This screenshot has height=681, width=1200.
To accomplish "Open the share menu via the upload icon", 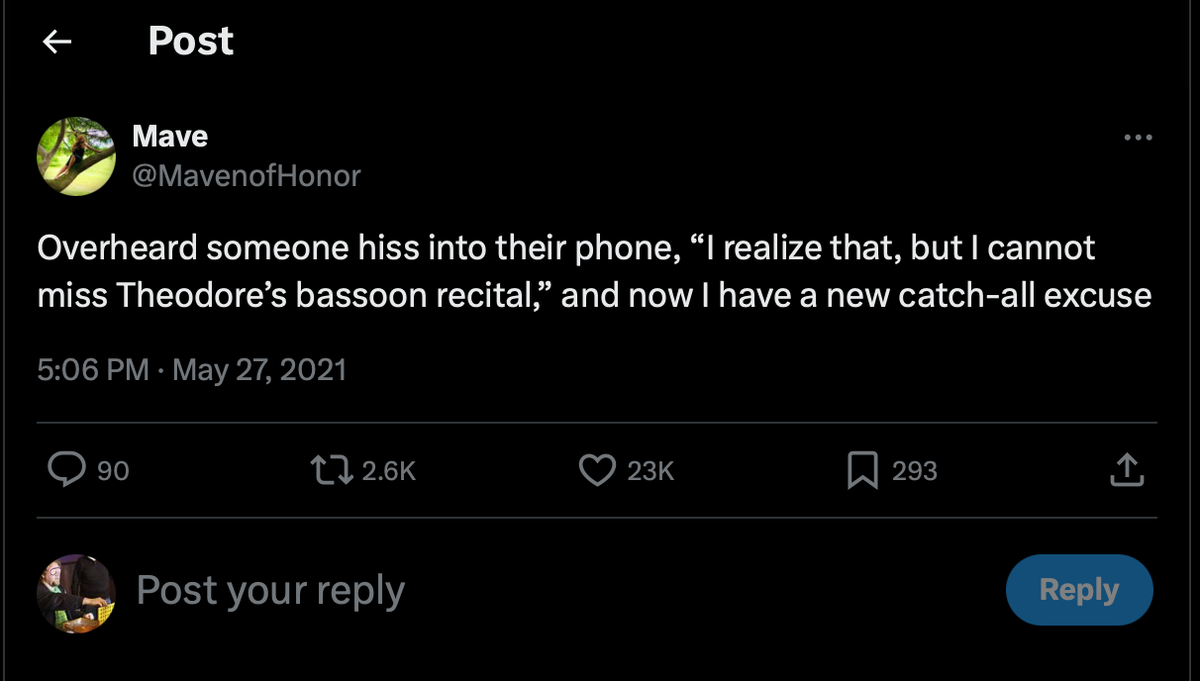I will tap(1127, 470).
